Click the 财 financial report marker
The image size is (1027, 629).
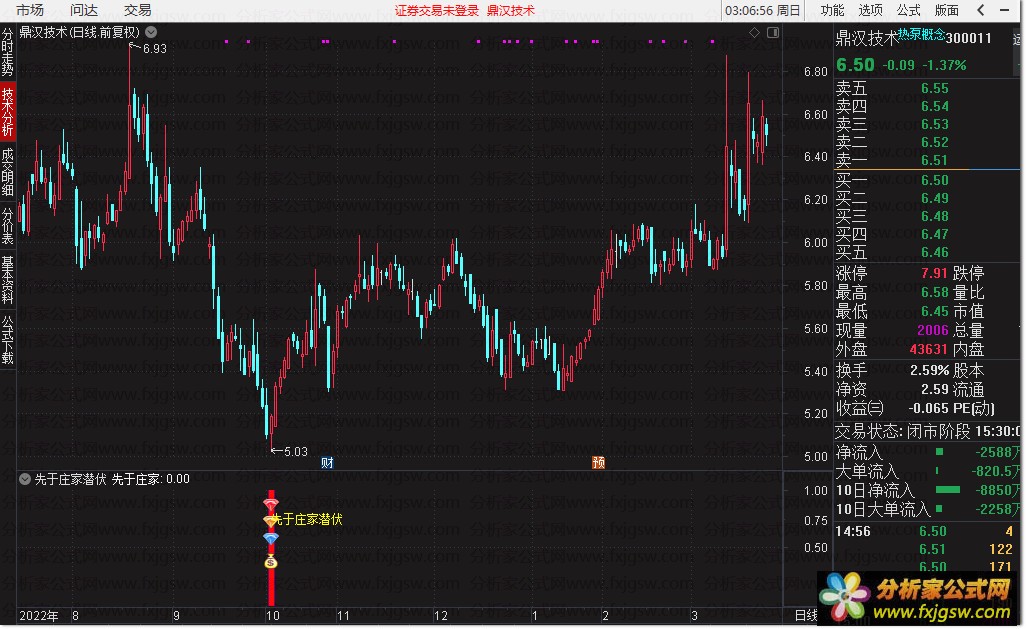click(327, 463)
